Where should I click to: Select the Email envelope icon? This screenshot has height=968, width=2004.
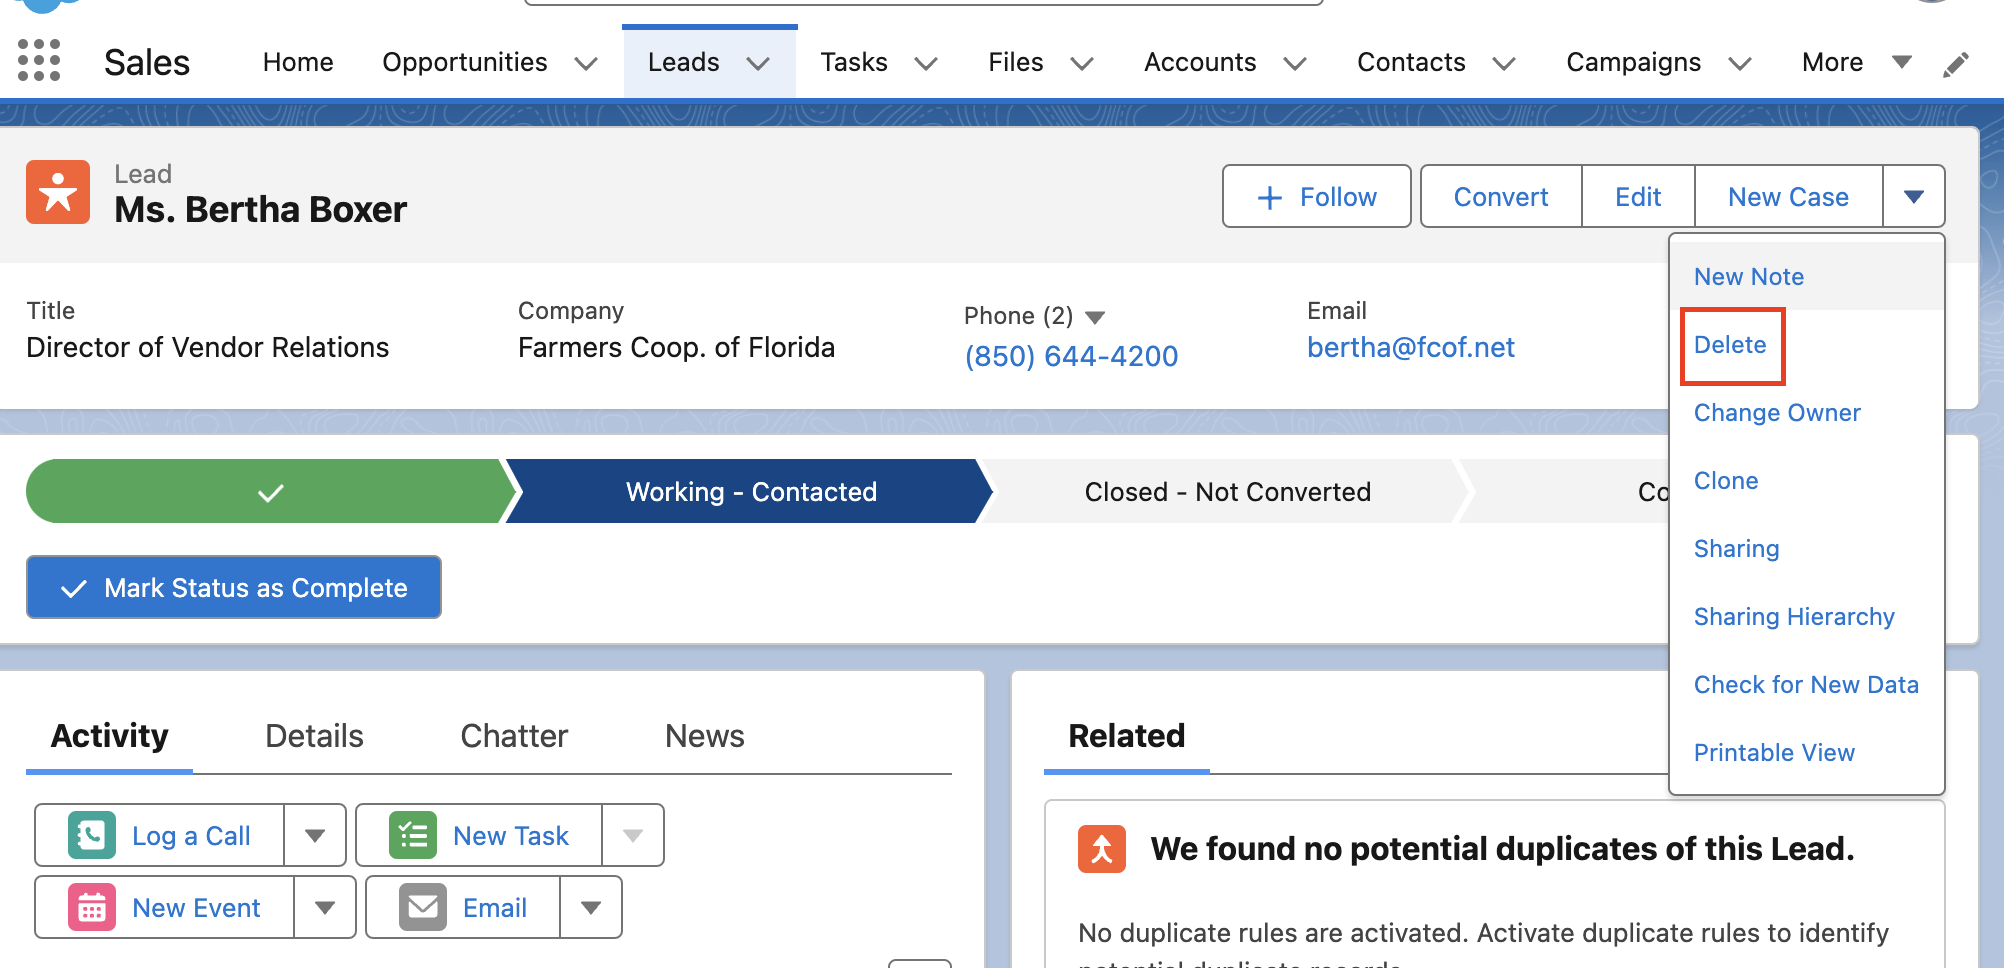point(422,907)
